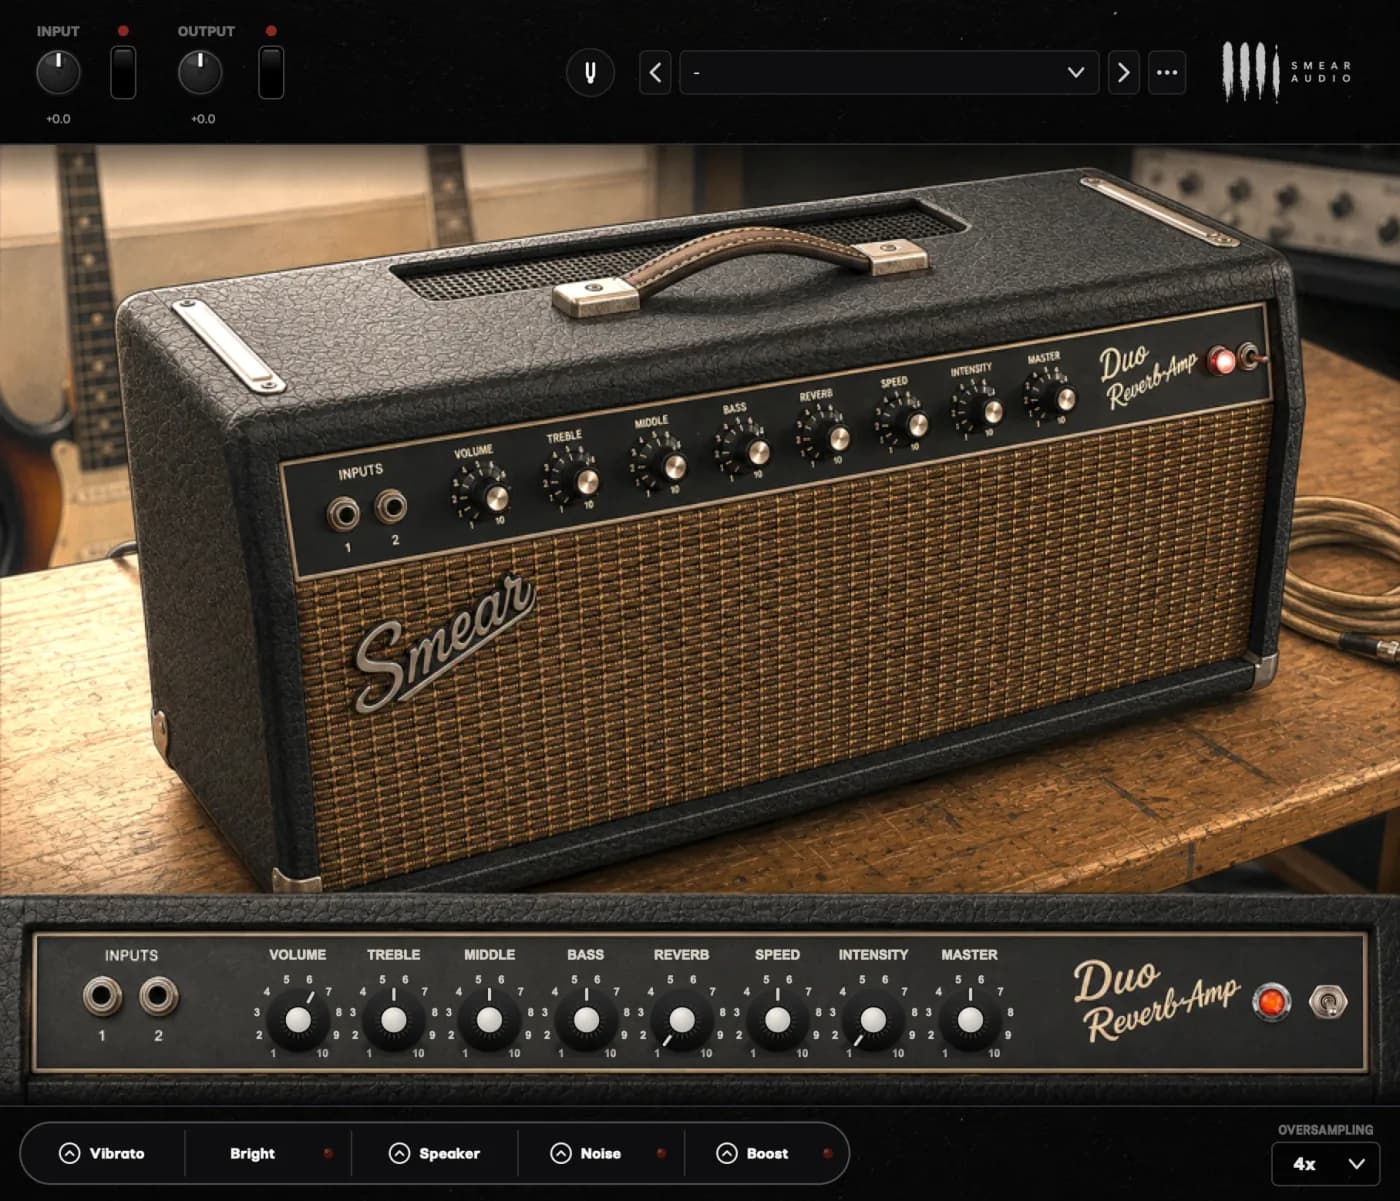Toggle the Noise indicator LED
Viewport: 1400px width, 1201px height.
click(x=661, y=1153)
